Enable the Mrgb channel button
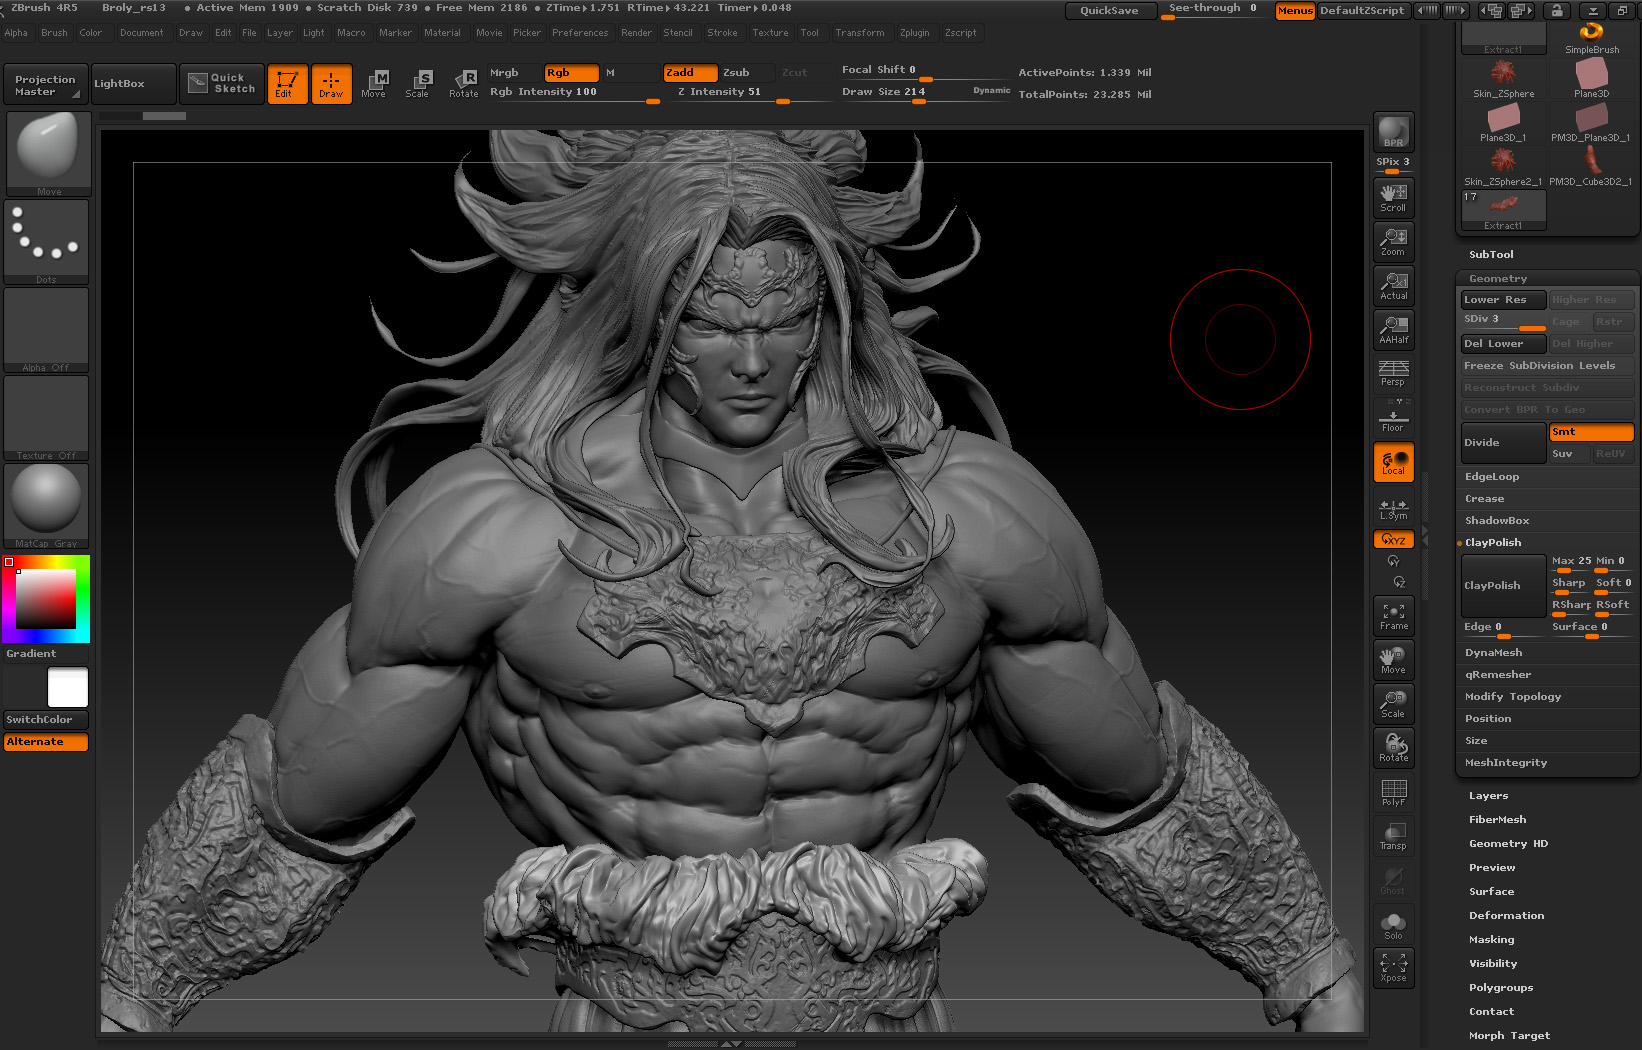Viewport: 1642px width, 1050px height. pyautogui.click(x=514, y=73)
